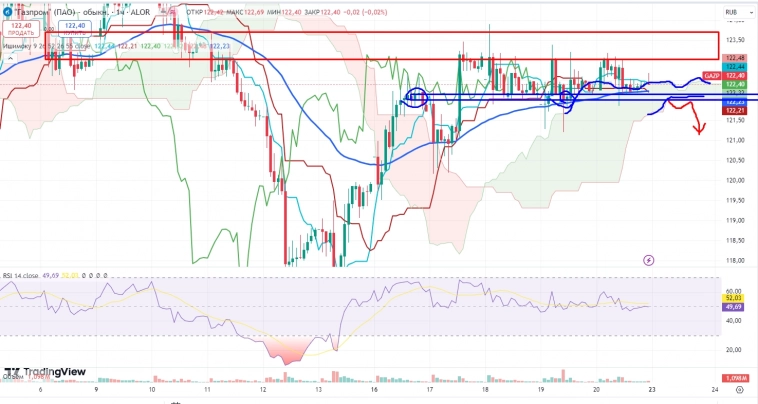Click date label 12 on time axis
Screen dimensions: 758x404
click(263, 390)
